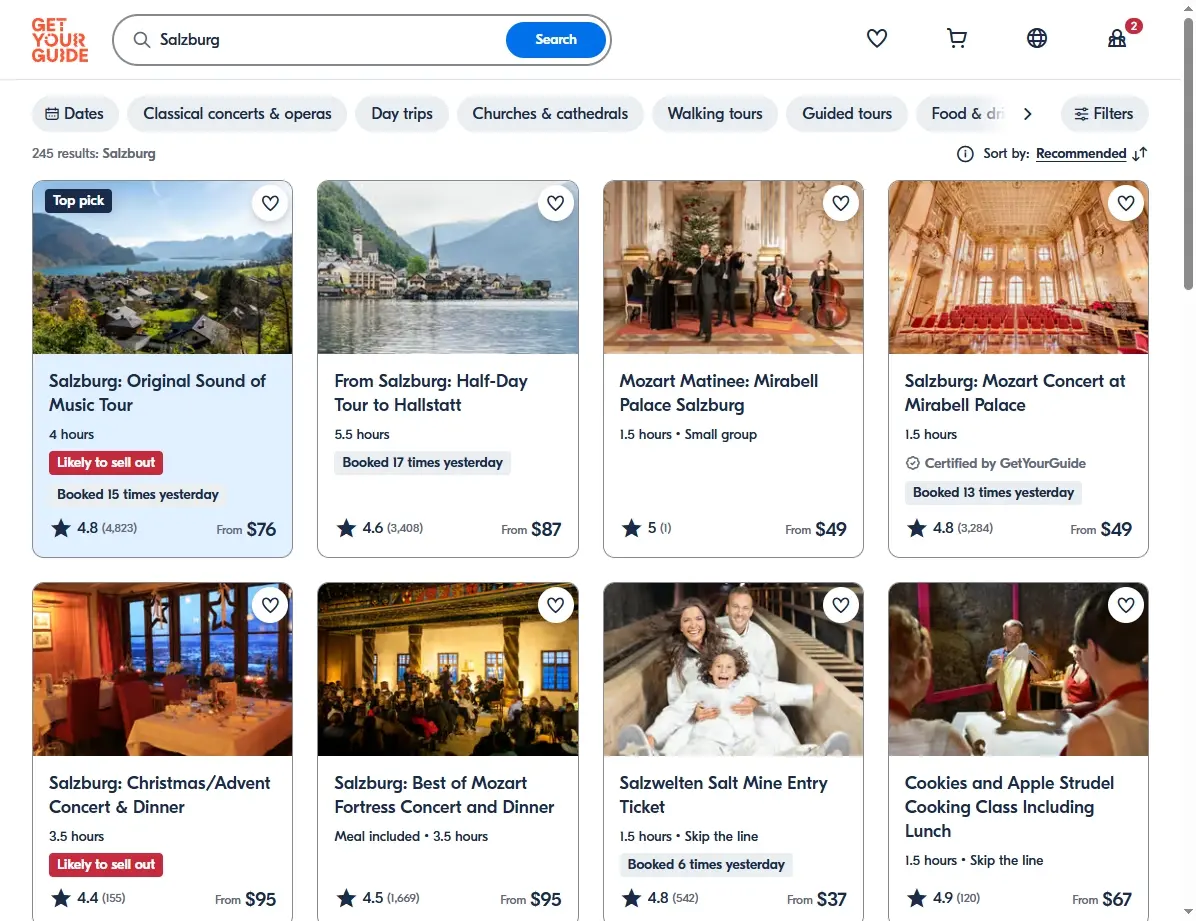The width and height of the screenshot is (1196, 921).
Task: Favorite the Apple Strudel Cooking Class
Action: [1126, 605]
